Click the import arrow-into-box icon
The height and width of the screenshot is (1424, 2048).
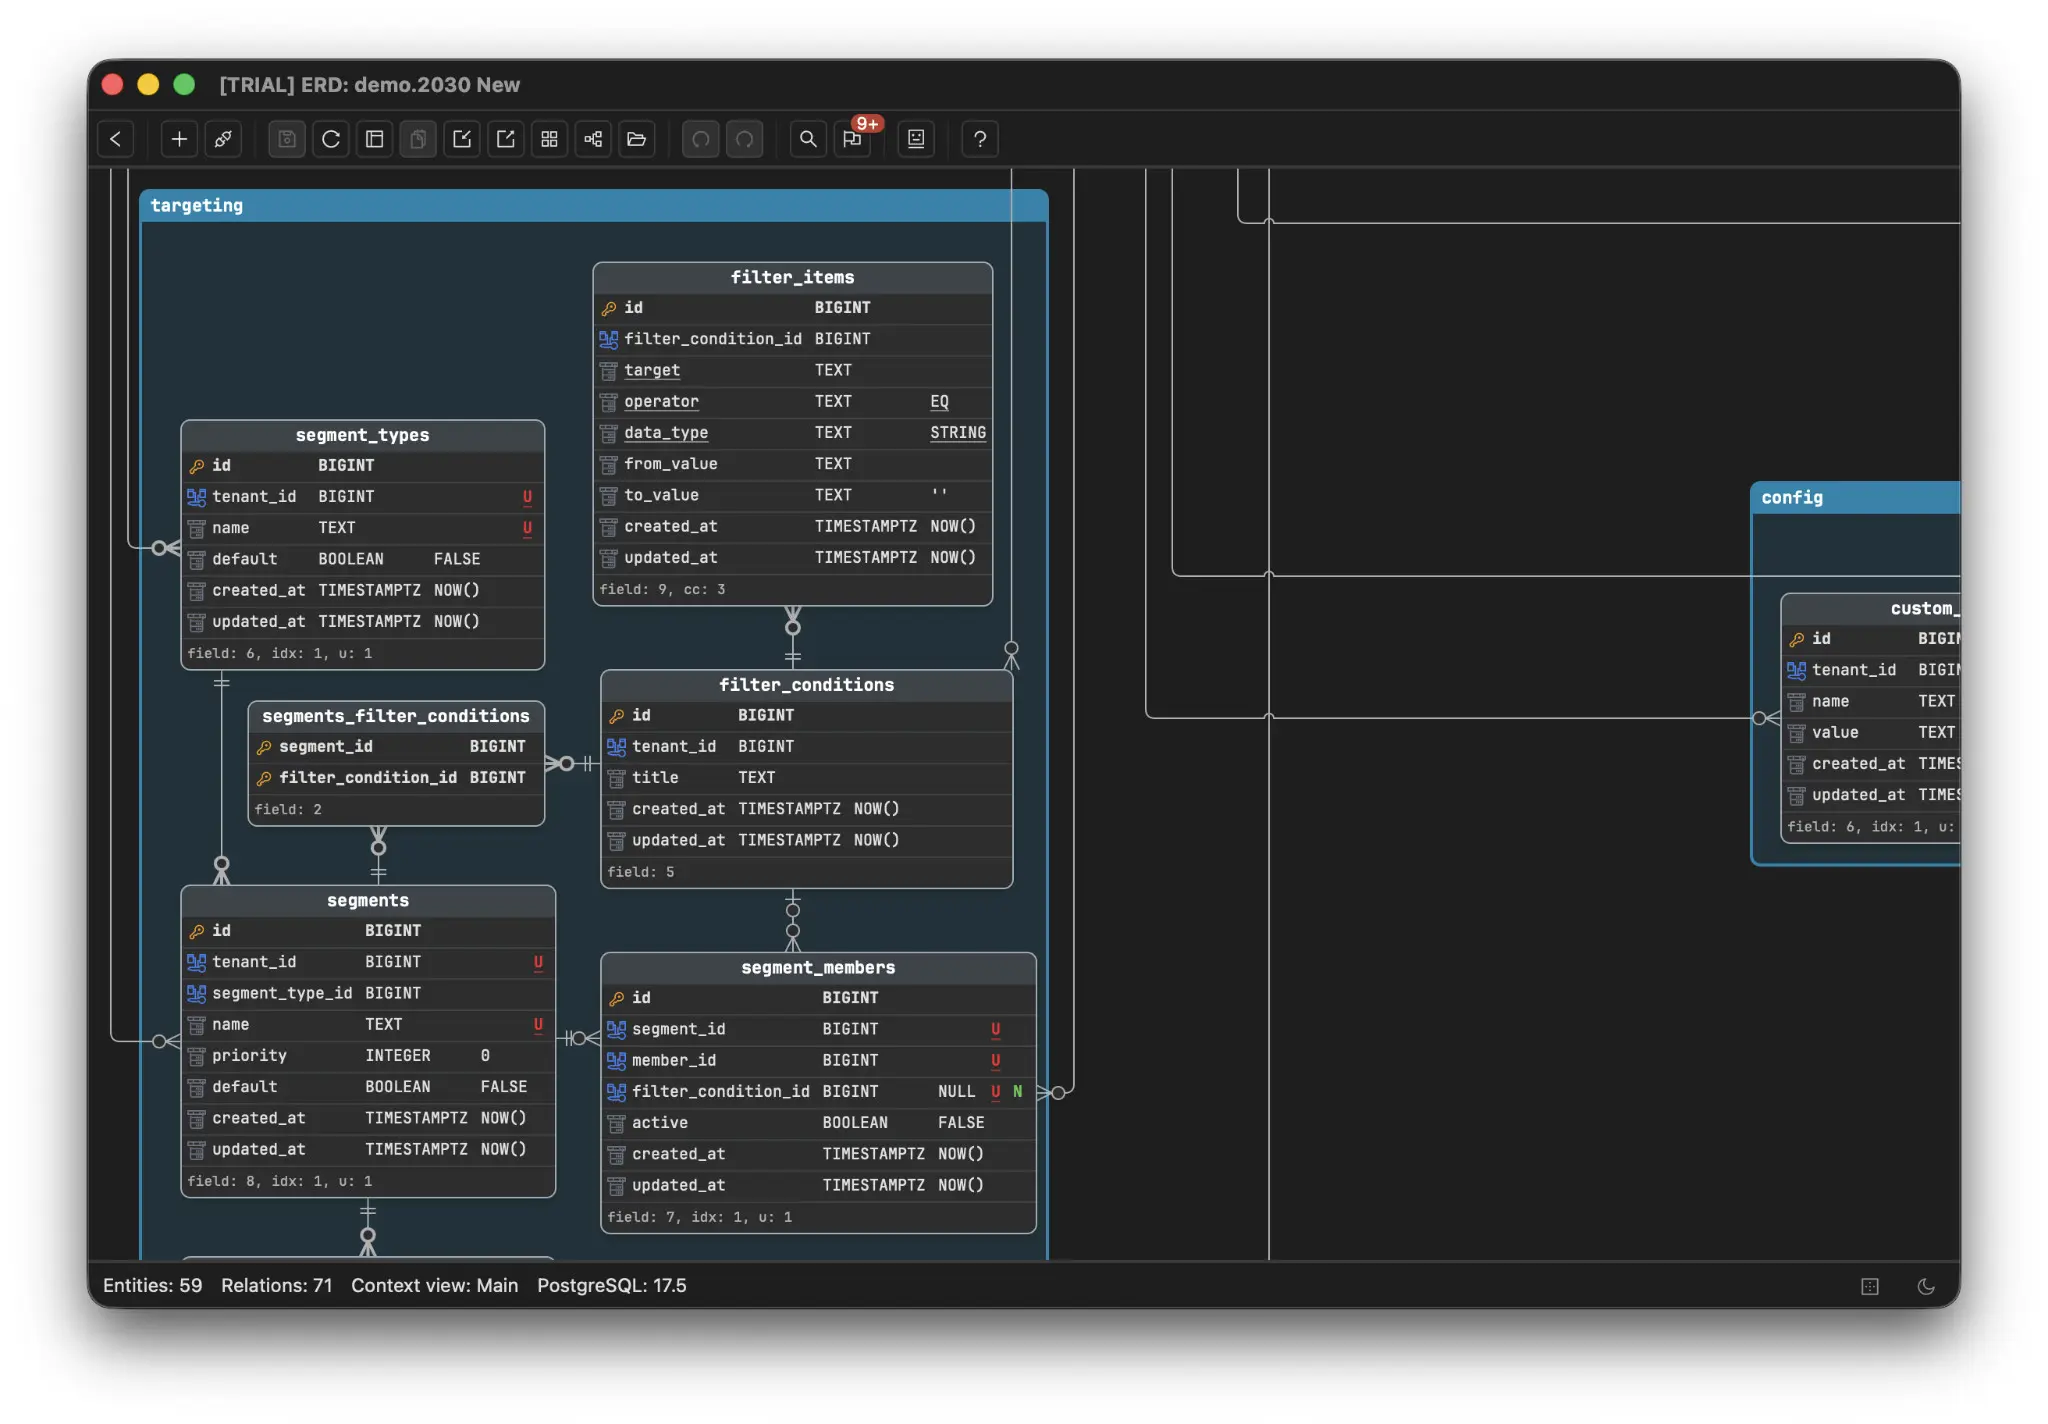tap(462, 139)
